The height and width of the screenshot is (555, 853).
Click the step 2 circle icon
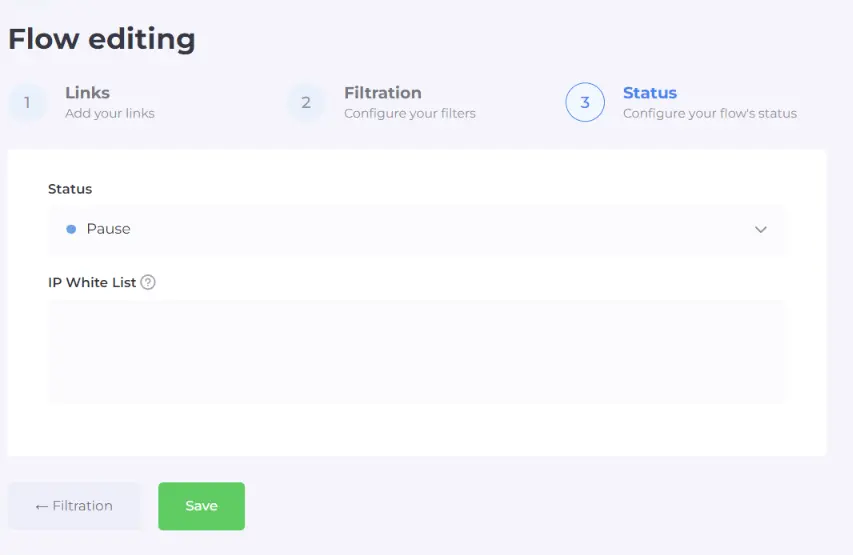[306, 102]
